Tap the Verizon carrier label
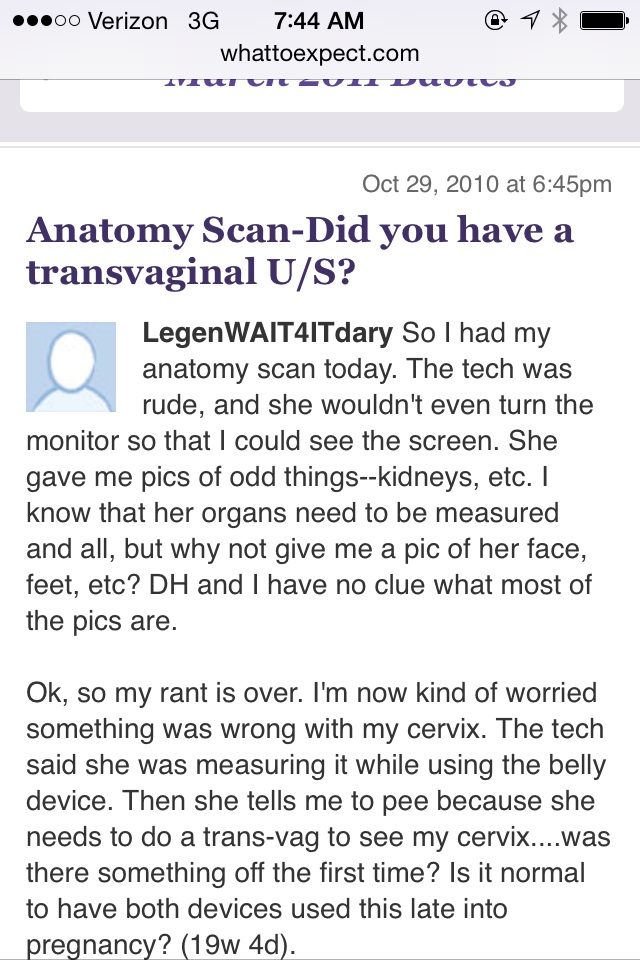 coord(126,20)
